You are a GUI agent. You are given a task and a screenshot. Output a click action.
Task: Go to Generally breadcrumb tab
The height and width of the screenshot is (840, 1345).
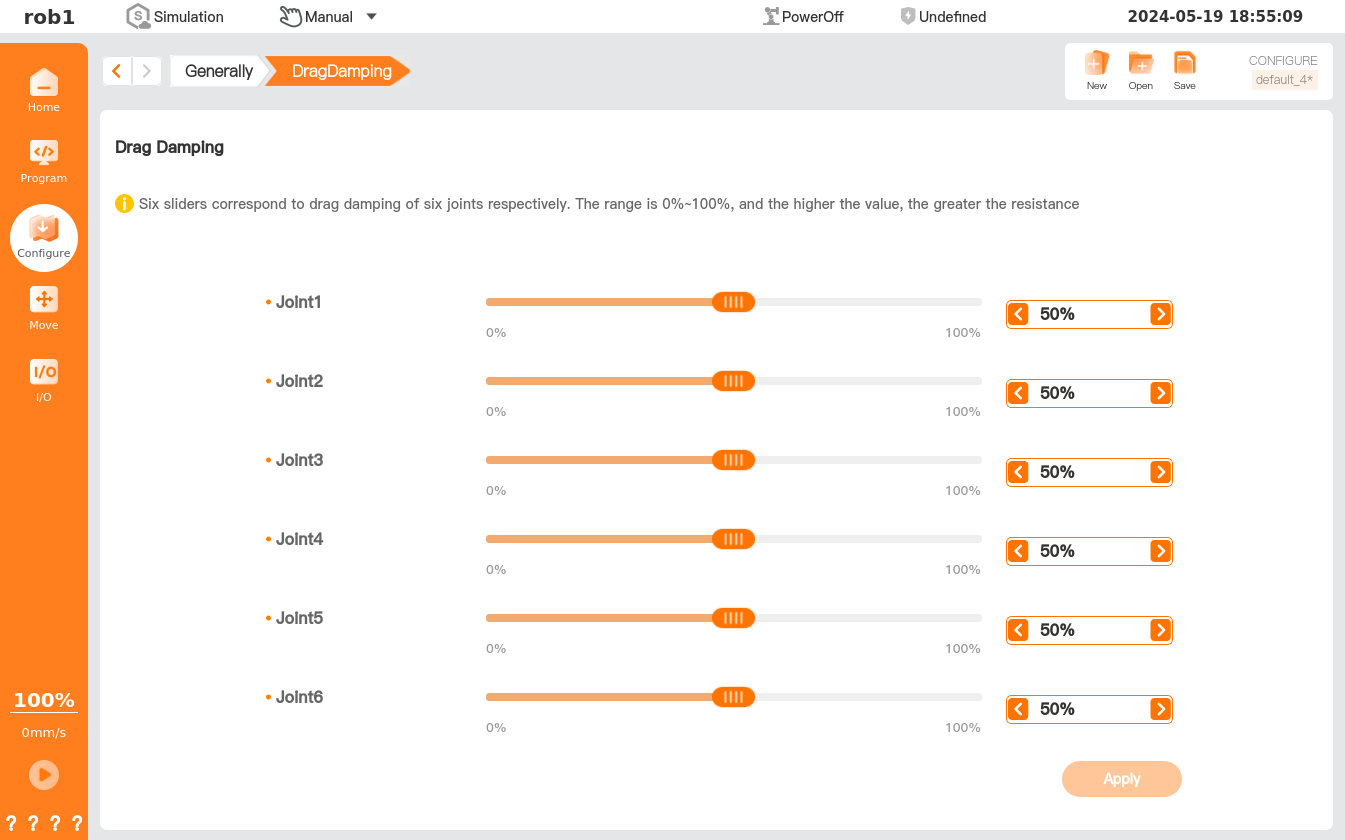pos(218,71)
